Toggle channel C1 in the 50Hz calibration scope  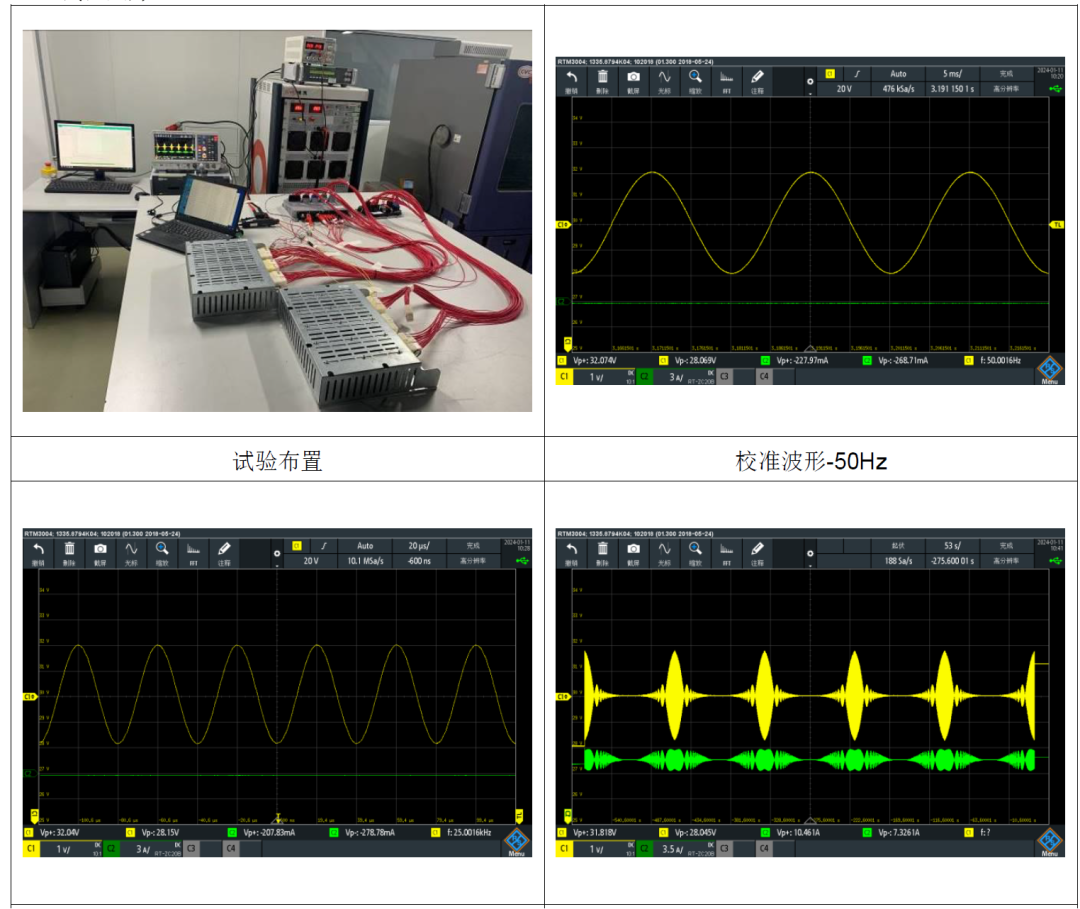click(565, 377)
